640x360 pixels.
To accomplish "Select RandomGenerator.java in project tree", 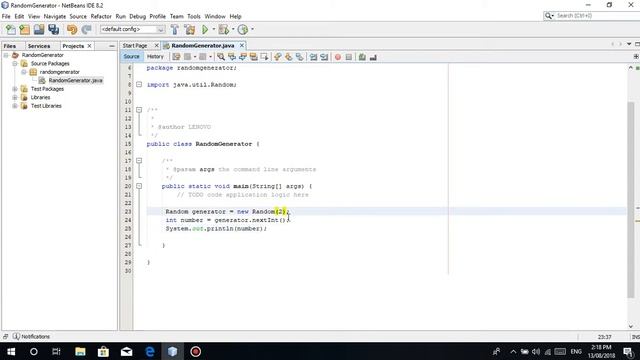I will [x=76, y=80].
